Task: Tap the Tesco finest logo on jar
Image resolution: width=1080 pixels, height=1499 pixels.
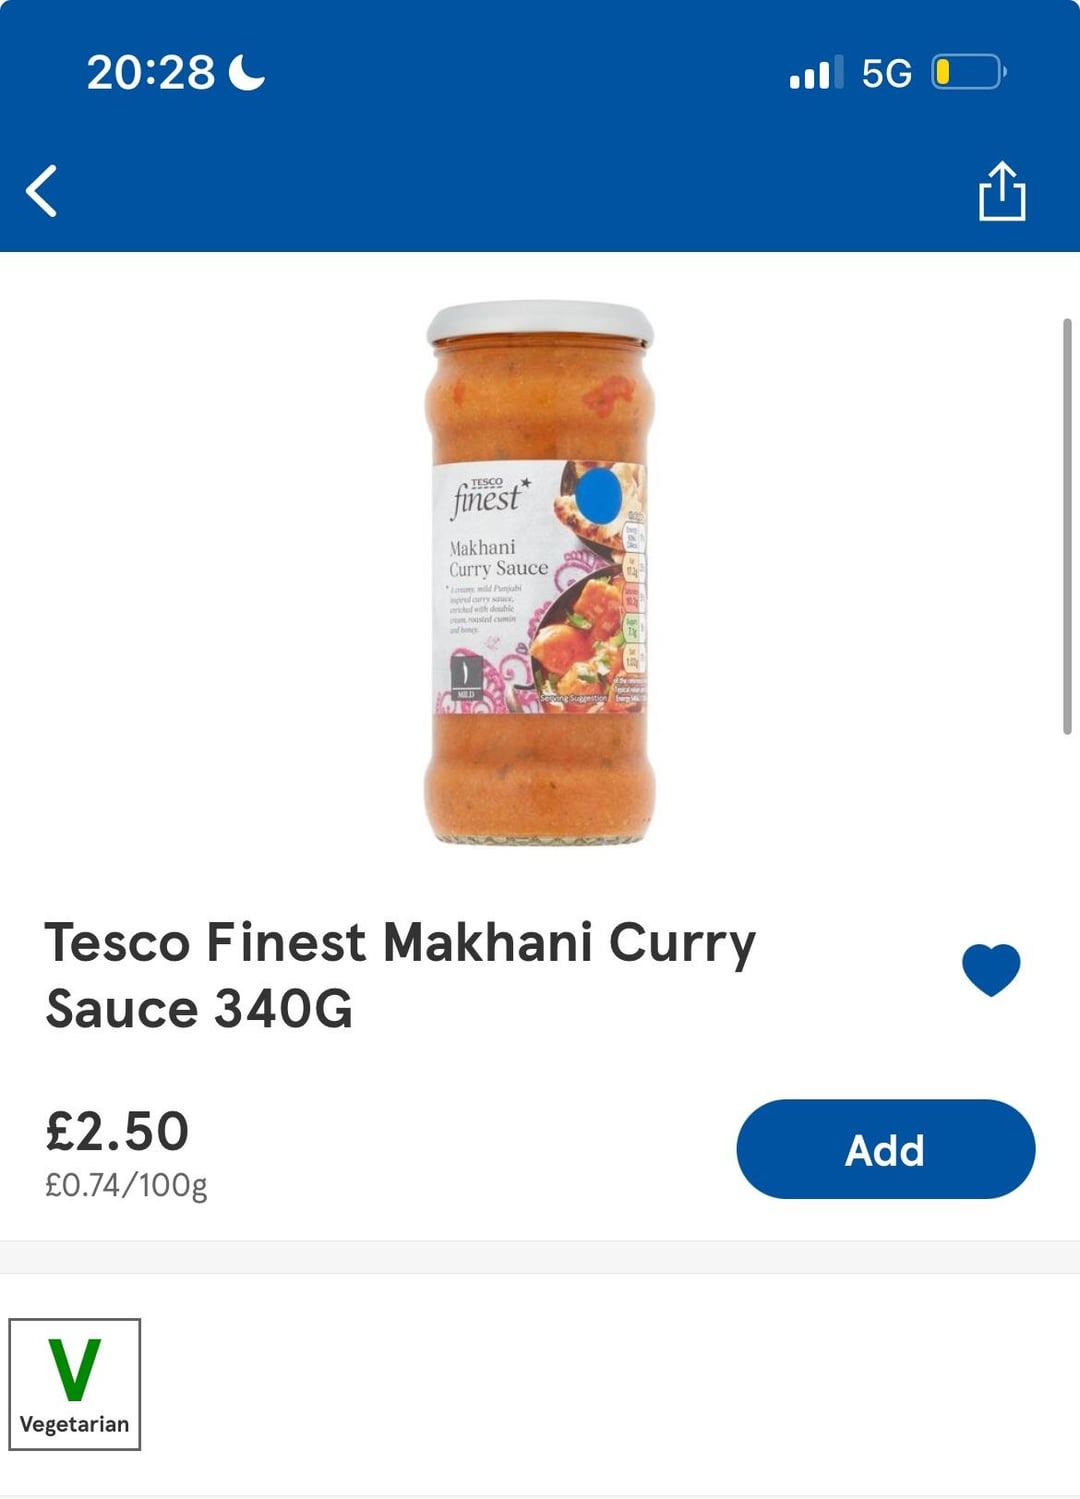Action: [488, 496]
